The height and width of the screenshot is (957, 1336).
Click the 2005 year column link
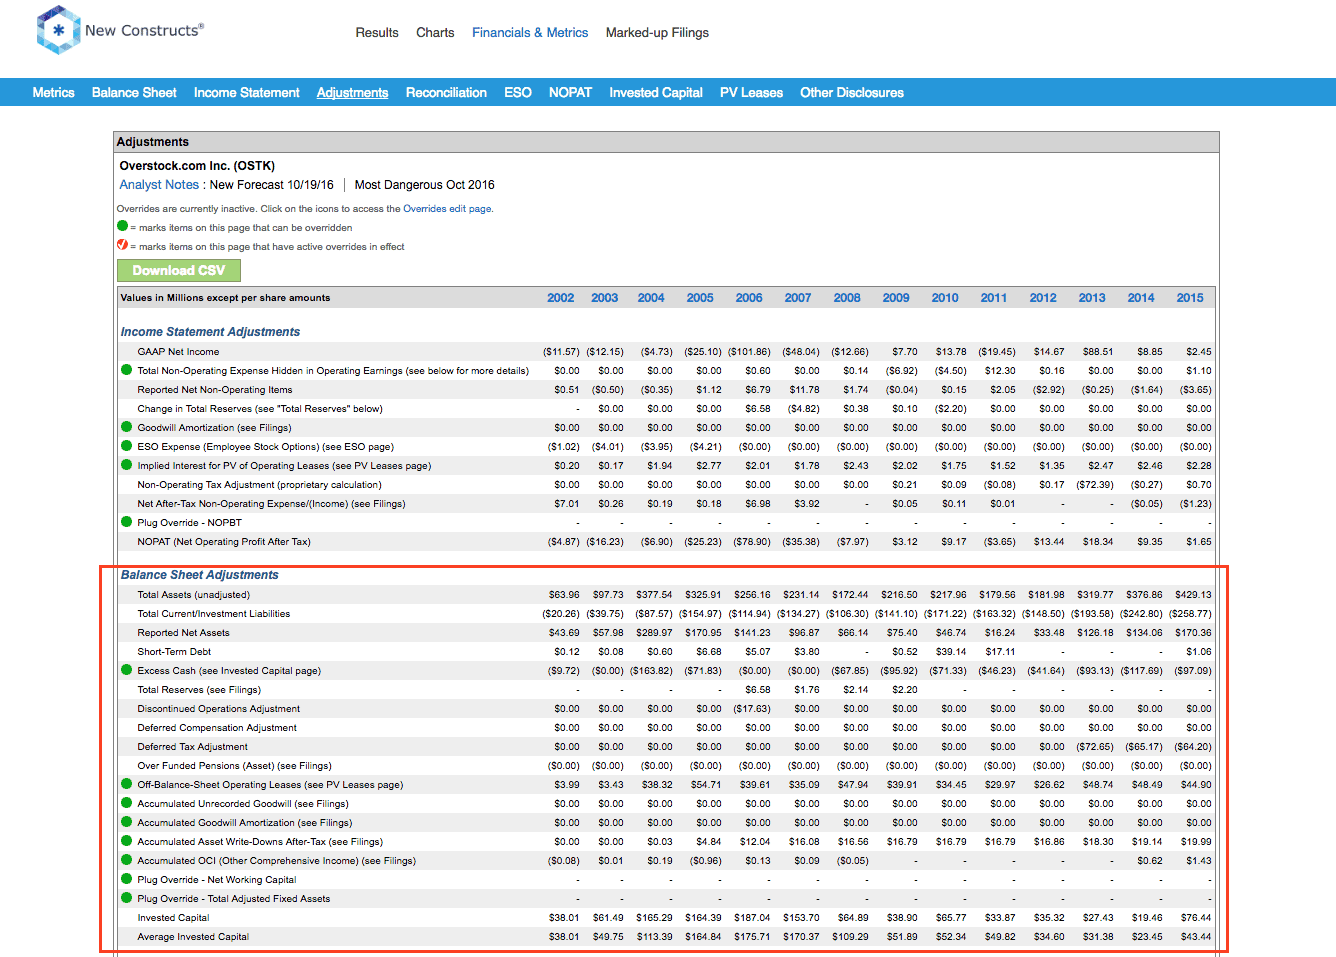click(700, 298)
